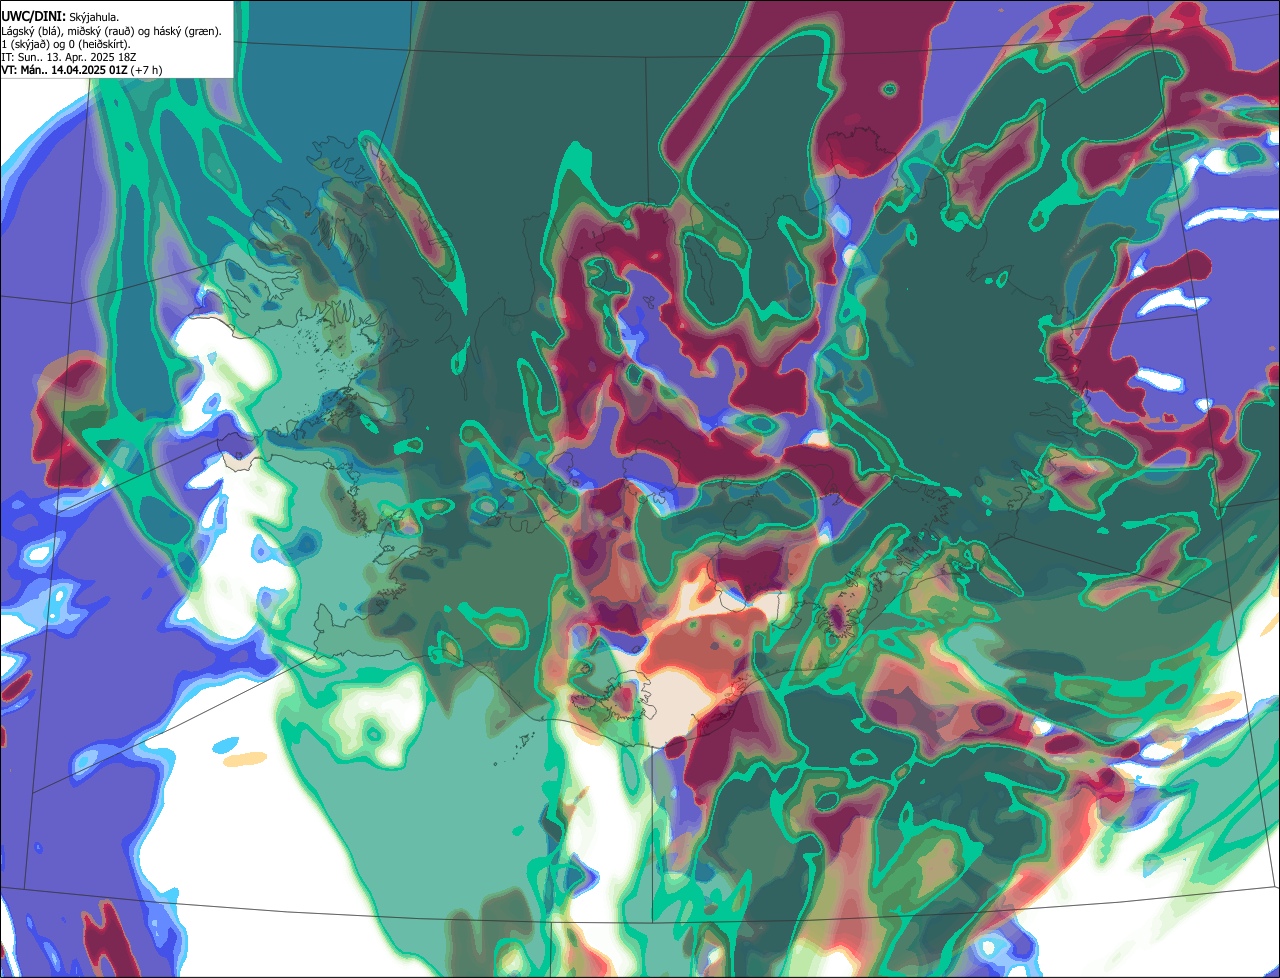Click the "VT: Mán.. 14.04.2025 01Z (+7 h)" line

coord(82,70)
